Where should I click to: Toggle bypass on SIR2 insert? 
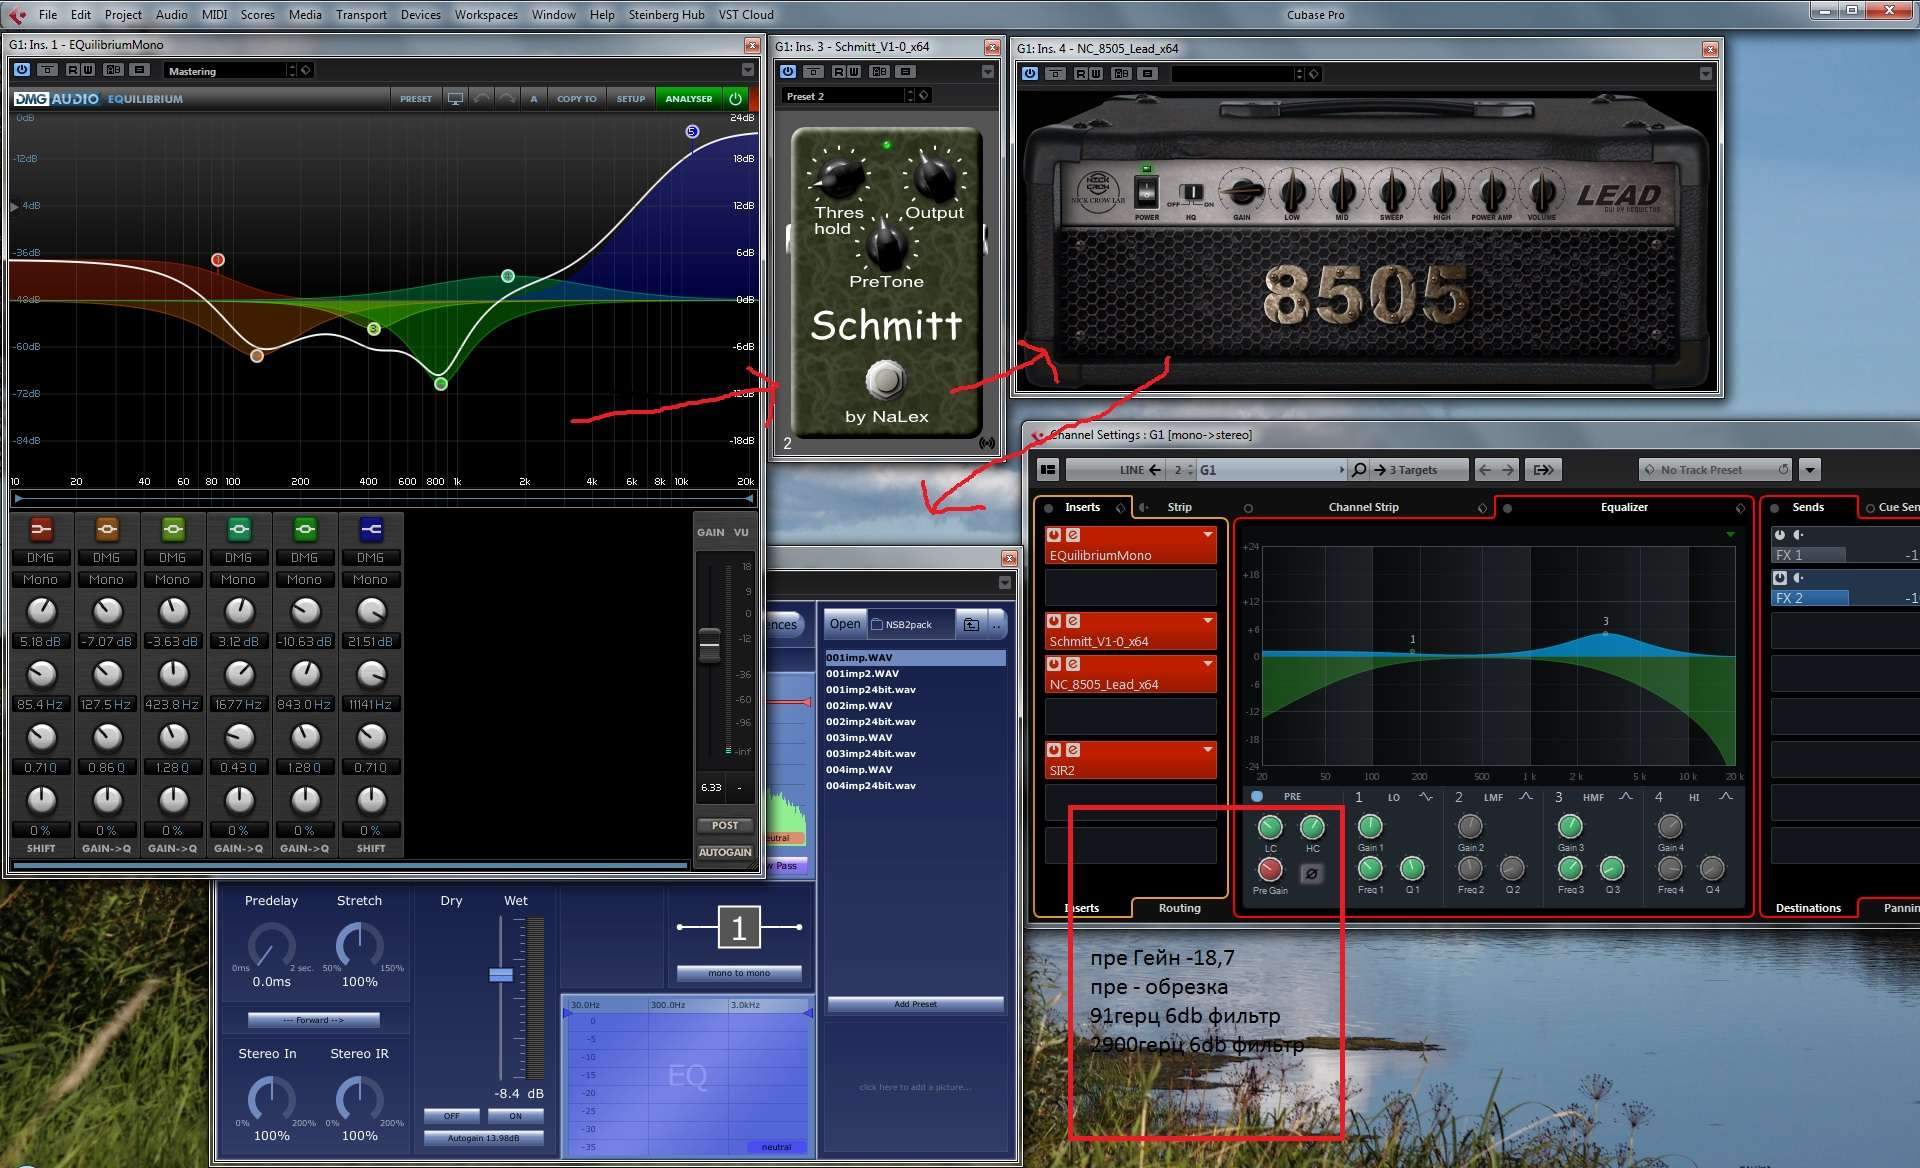coord(1054,750)
